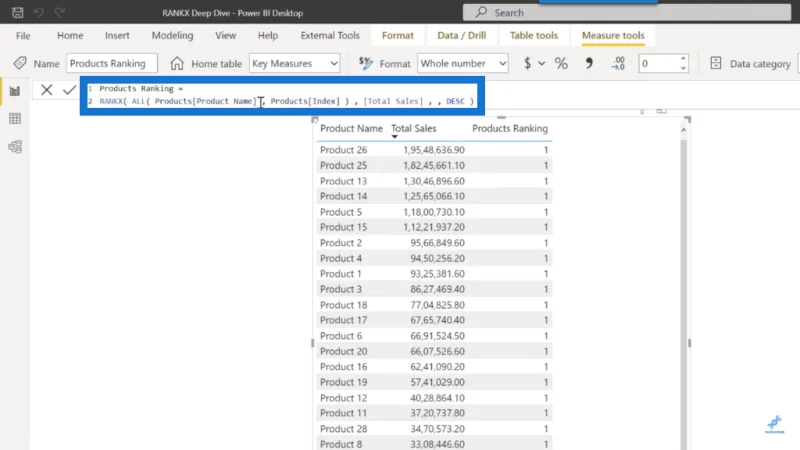800x450 pixels.
Task: Click the table visual focus mode icon
Action: (661, 111)
